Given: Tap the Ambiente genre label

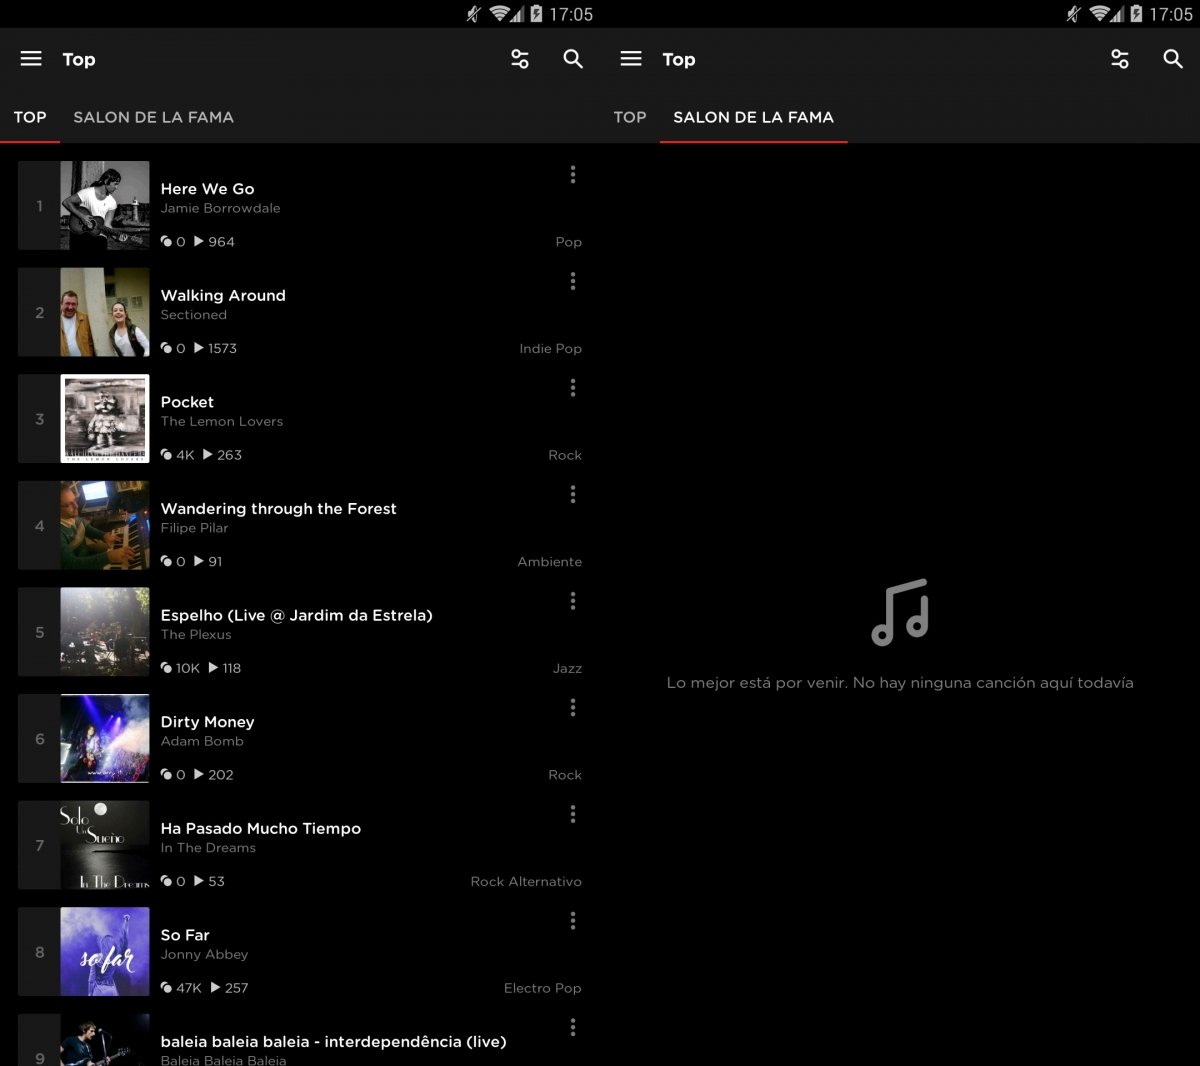Looking at the screenshot, I should pos(550,562).
